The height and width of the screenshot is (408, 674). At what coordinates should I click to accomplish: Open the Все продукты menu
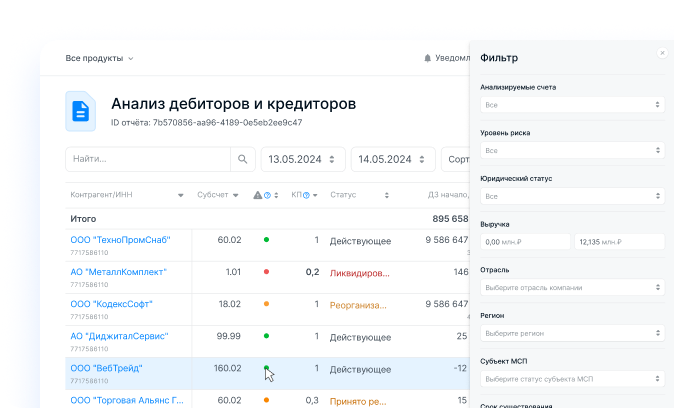(x=99, y=58)
